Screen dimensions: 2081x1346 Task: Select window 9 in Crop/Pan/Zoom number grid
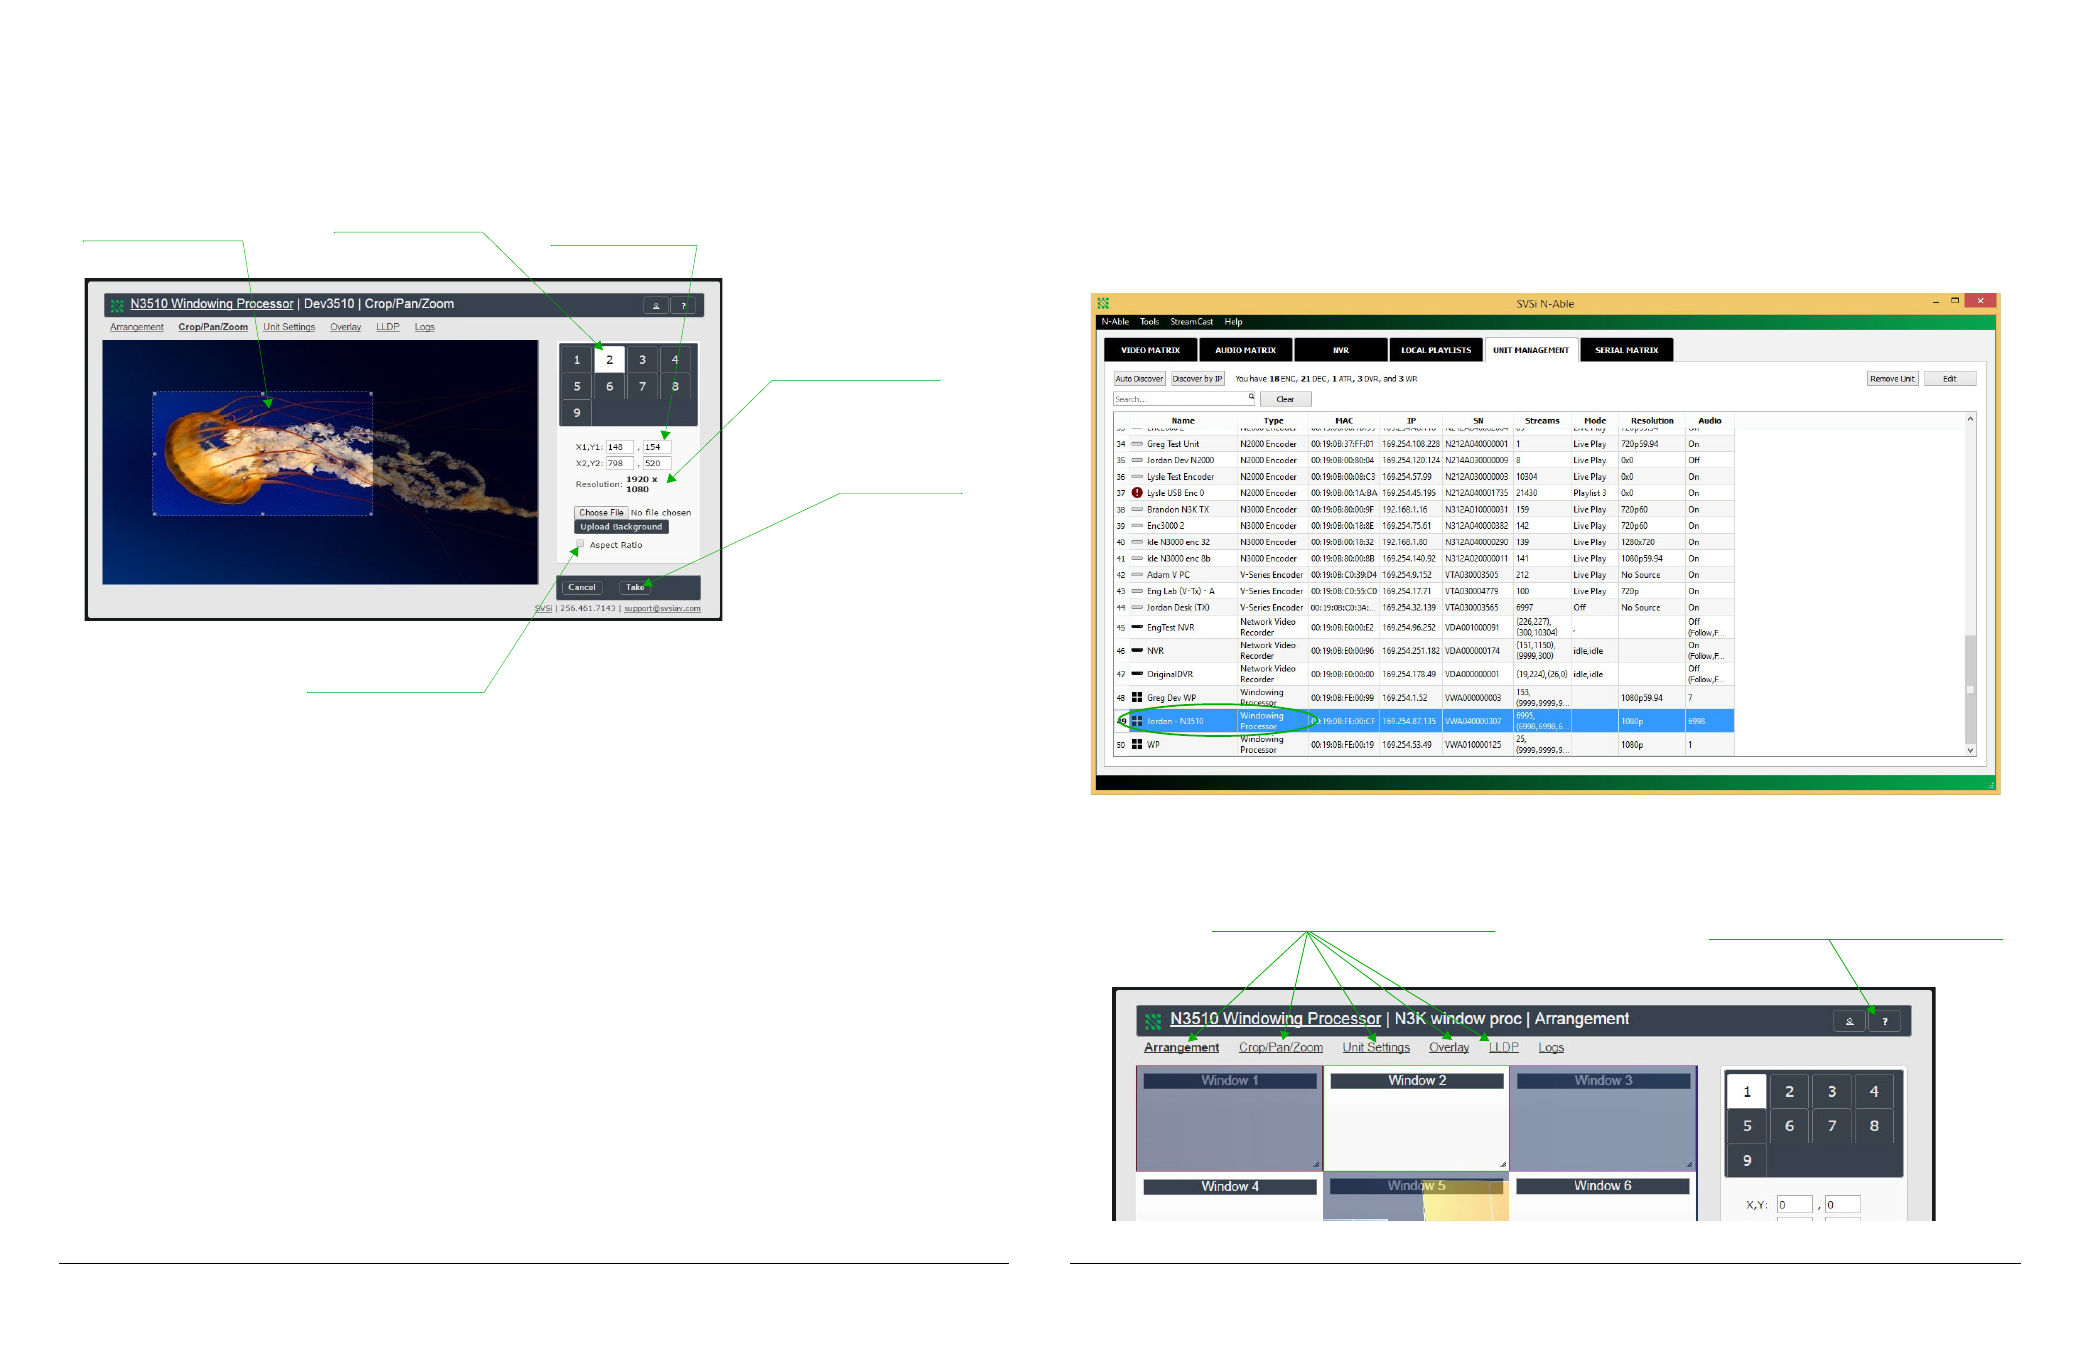point(577,412)
